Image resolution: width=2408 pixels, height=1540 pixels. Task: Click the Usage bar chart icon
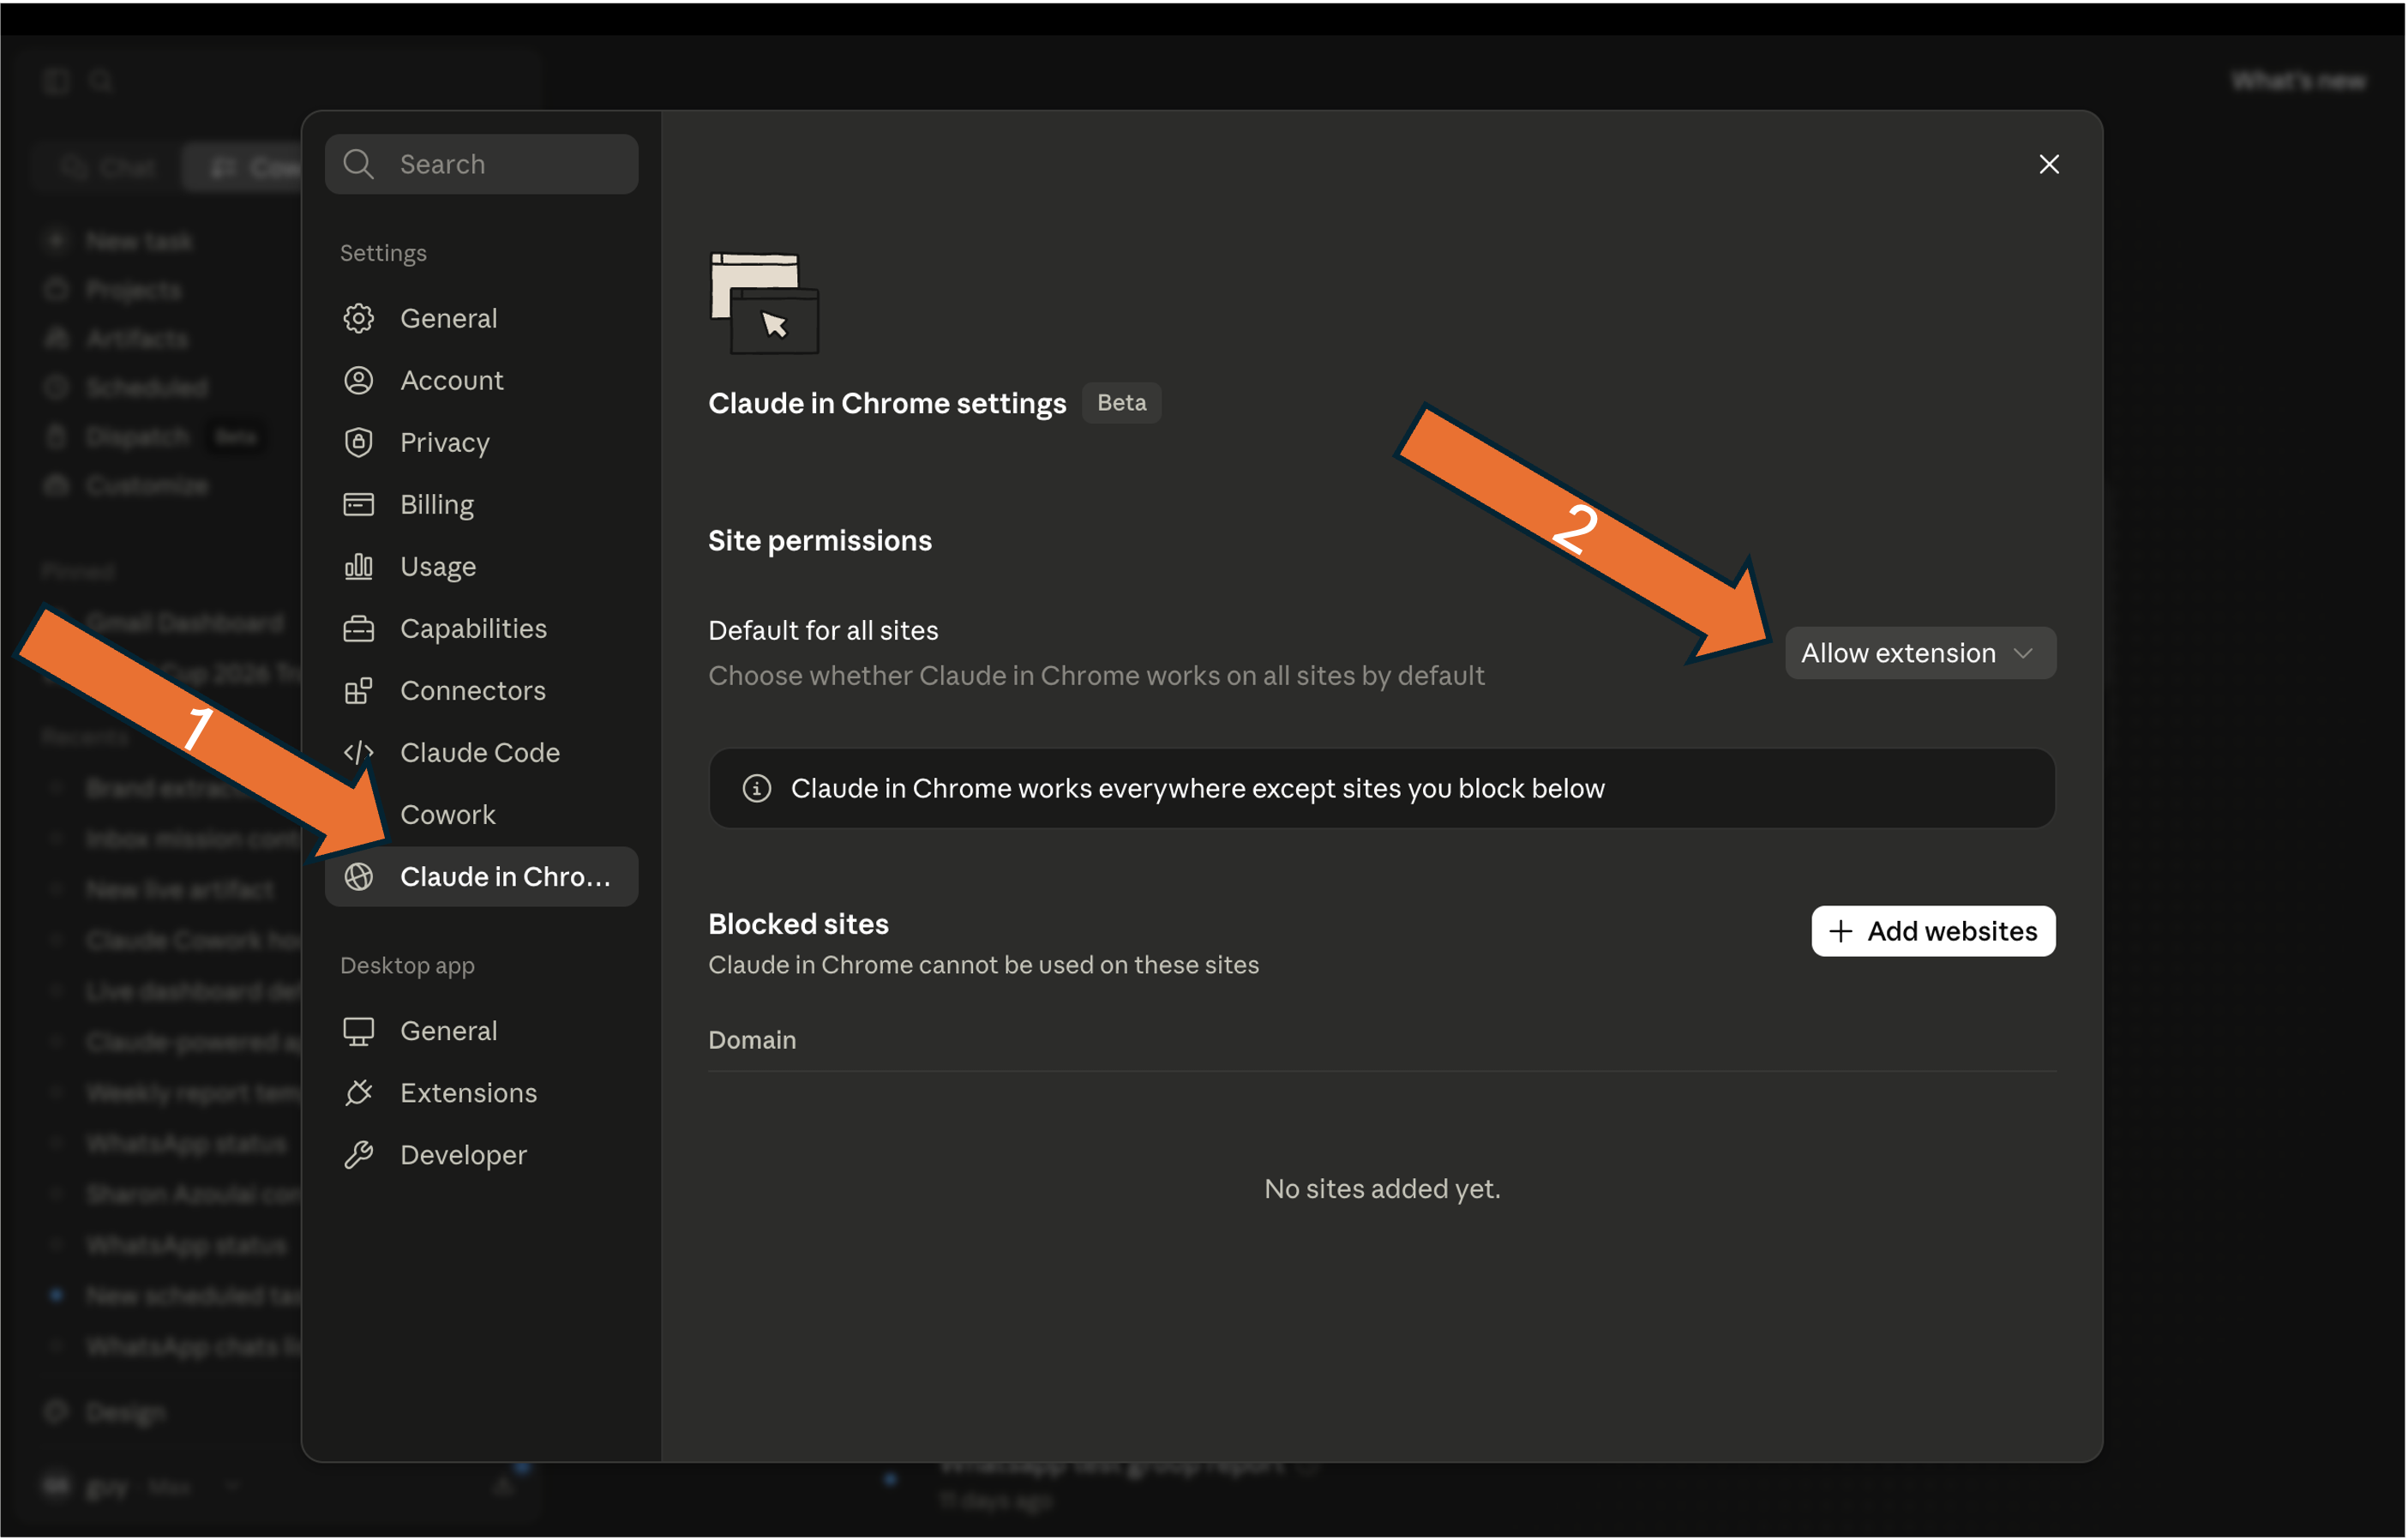point(358,566)
